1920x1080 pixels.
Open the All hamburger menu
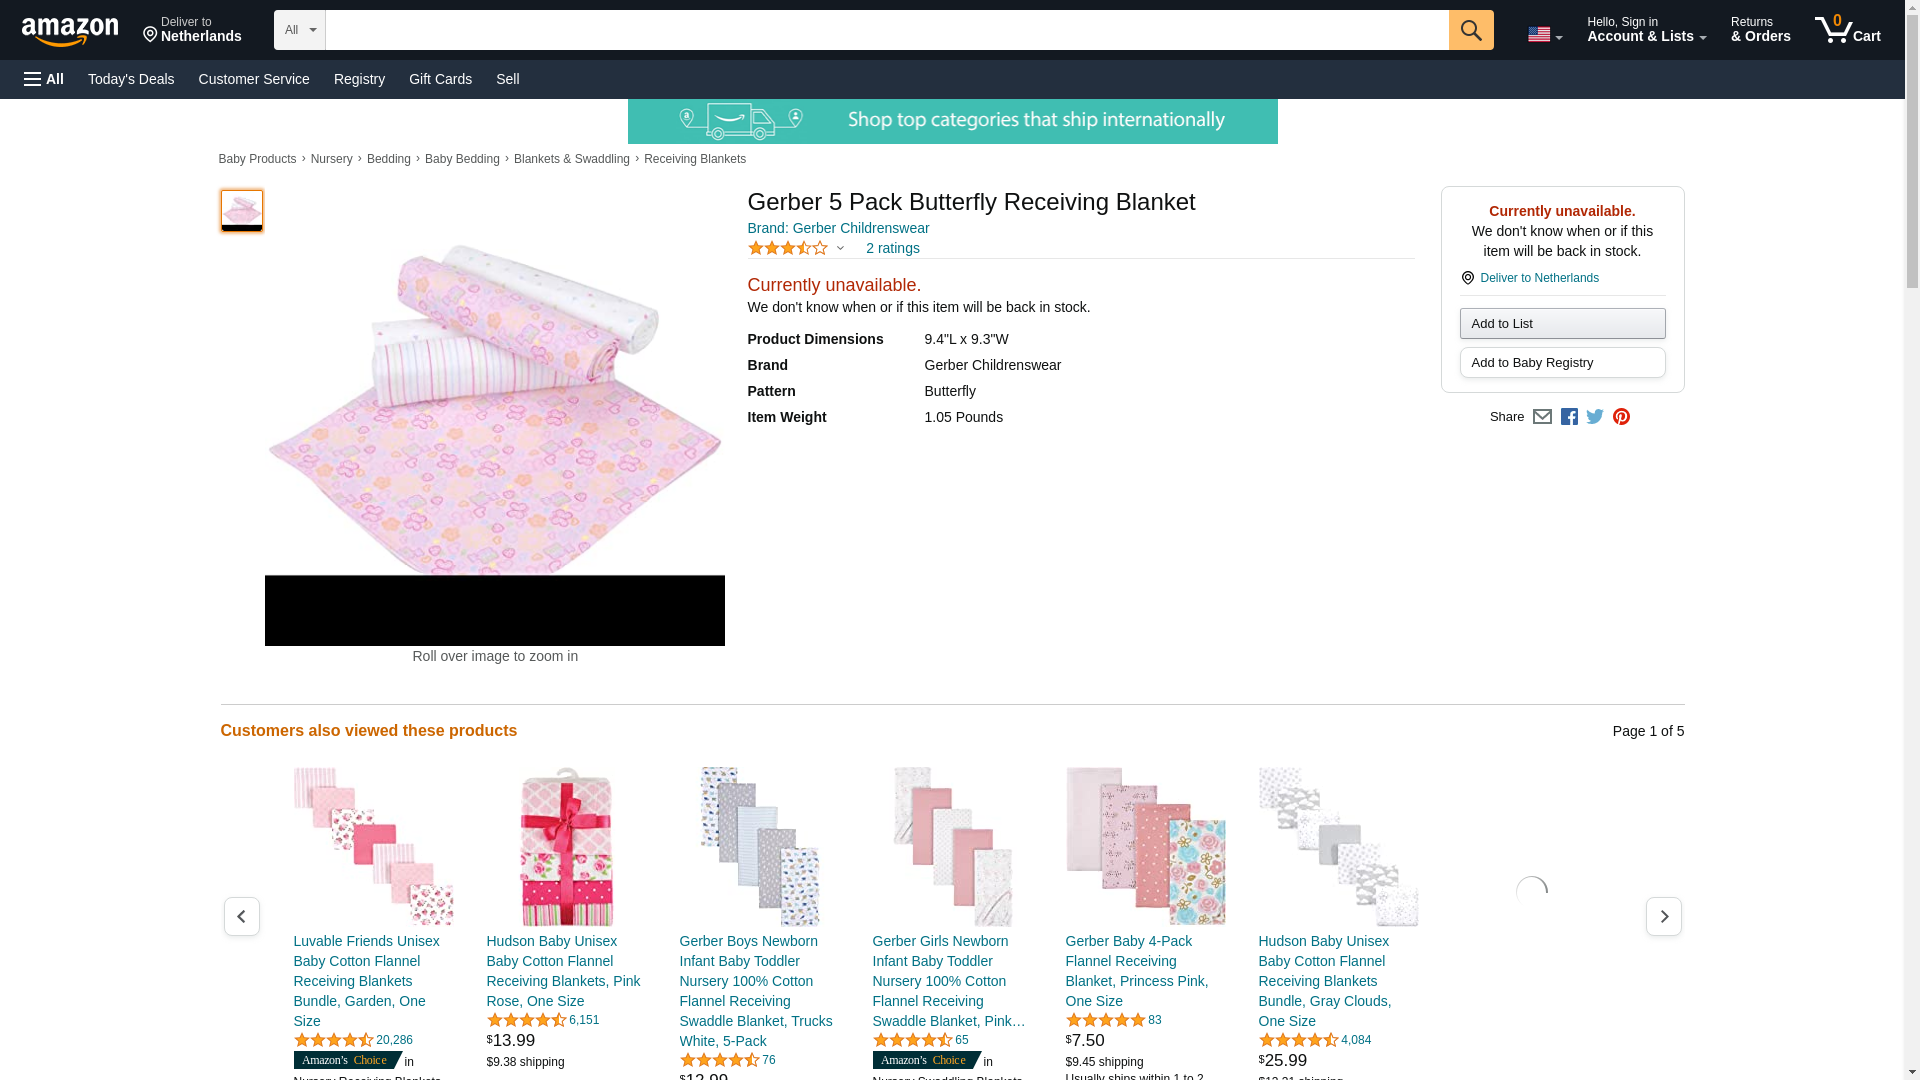tap(44, 79)
